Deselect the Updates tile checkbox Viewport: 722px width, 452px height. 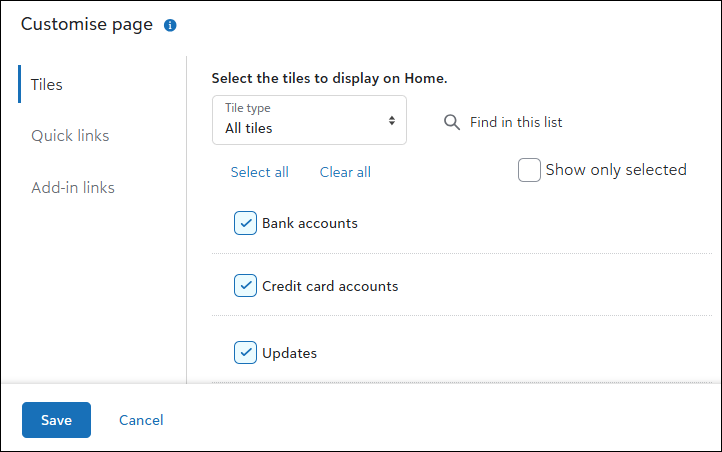coord(245,353)
